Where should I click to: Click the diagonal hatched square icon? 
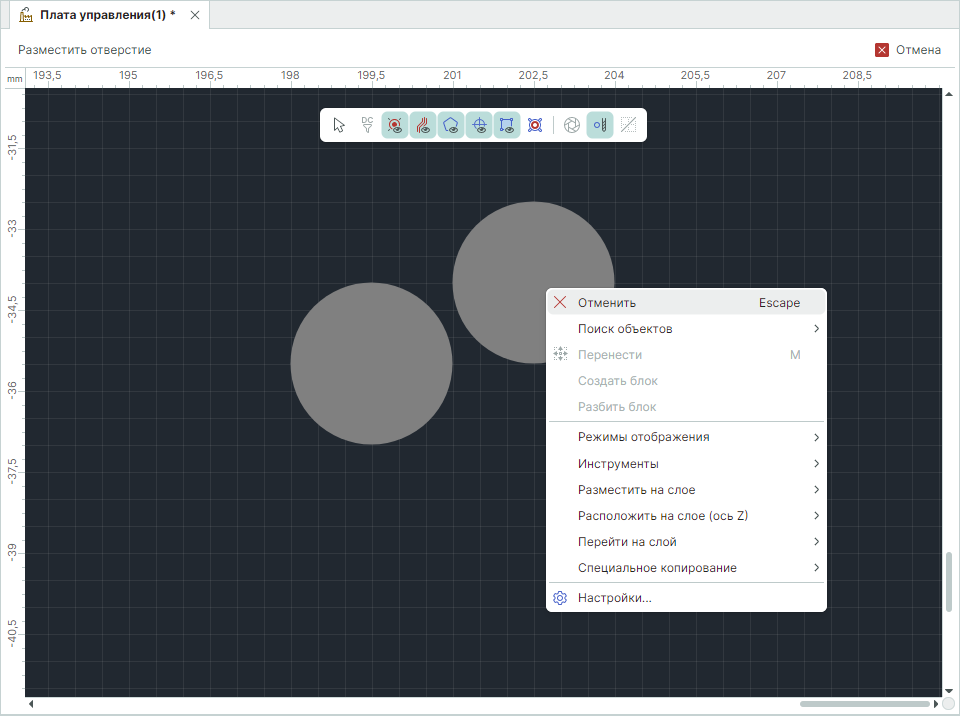point(628,125)
